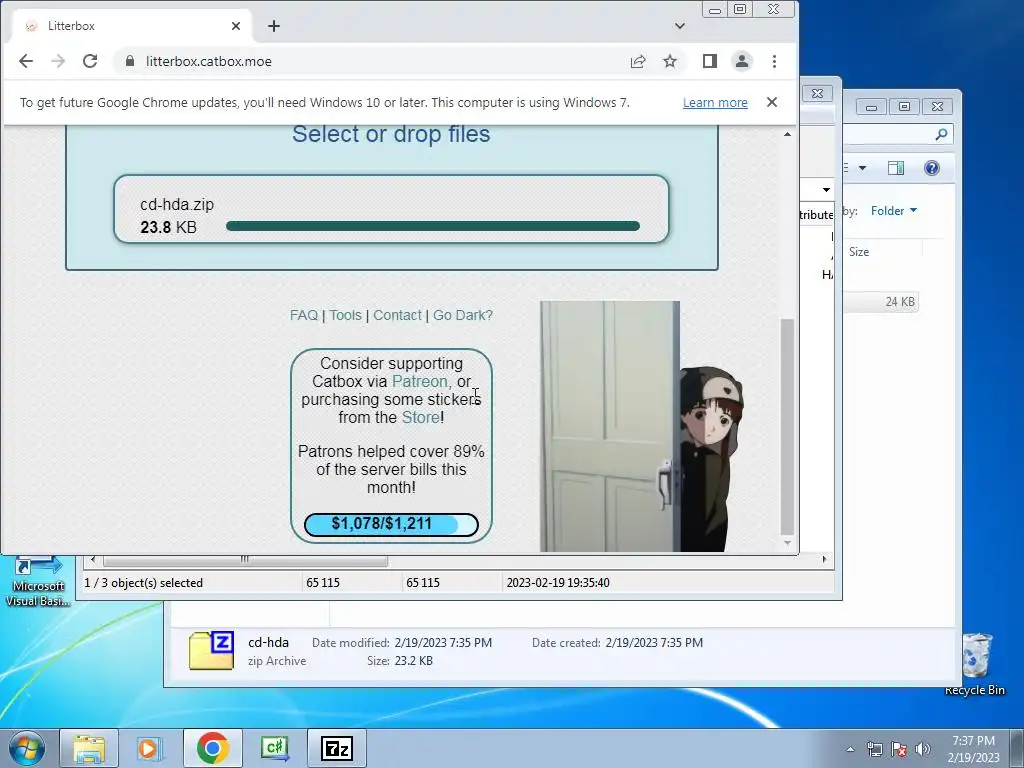Switch to 7-Zip in the taskbar

[x=337, y=748]
